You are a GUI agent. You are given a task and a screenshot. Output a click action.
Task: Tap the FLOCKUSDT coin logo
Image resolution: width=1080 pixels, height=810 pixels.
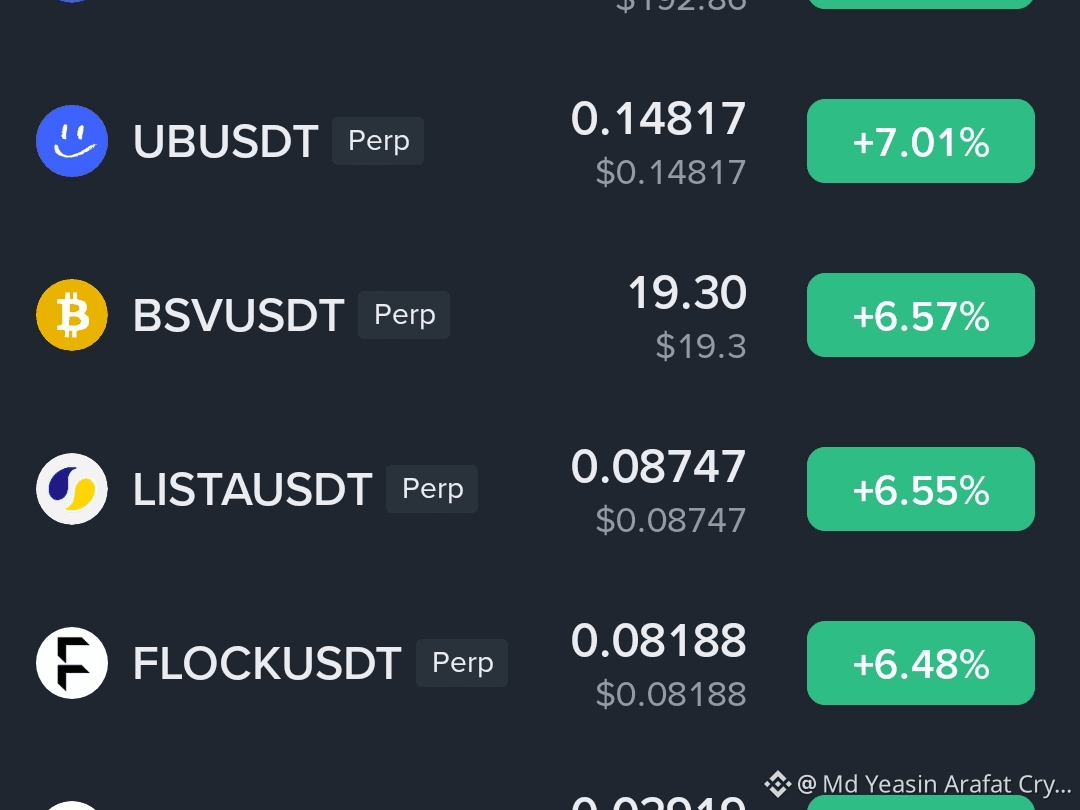pos(72,663)
